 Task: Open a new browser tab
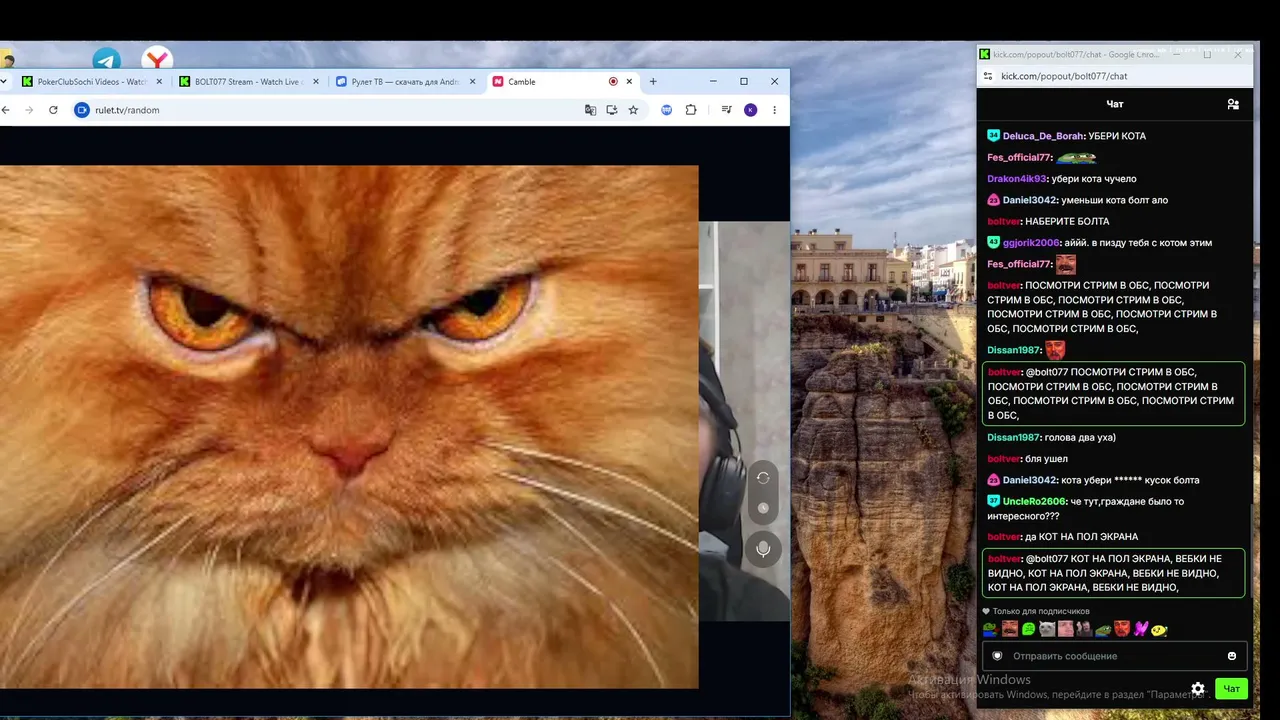point(653,82)
